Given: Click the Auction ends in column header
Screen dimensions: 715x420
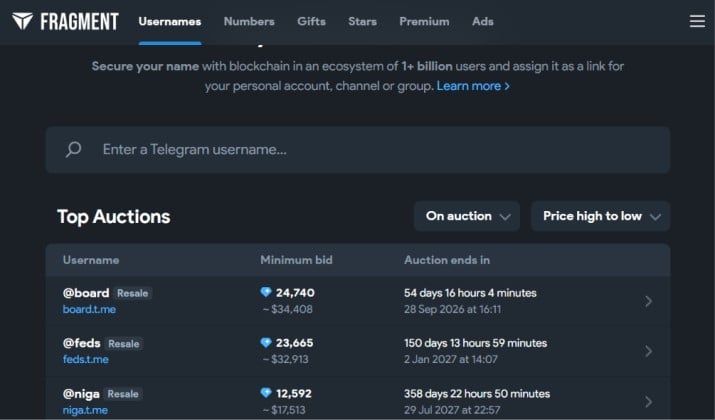Looking at the screenshot, I should (x=447, y=260).
